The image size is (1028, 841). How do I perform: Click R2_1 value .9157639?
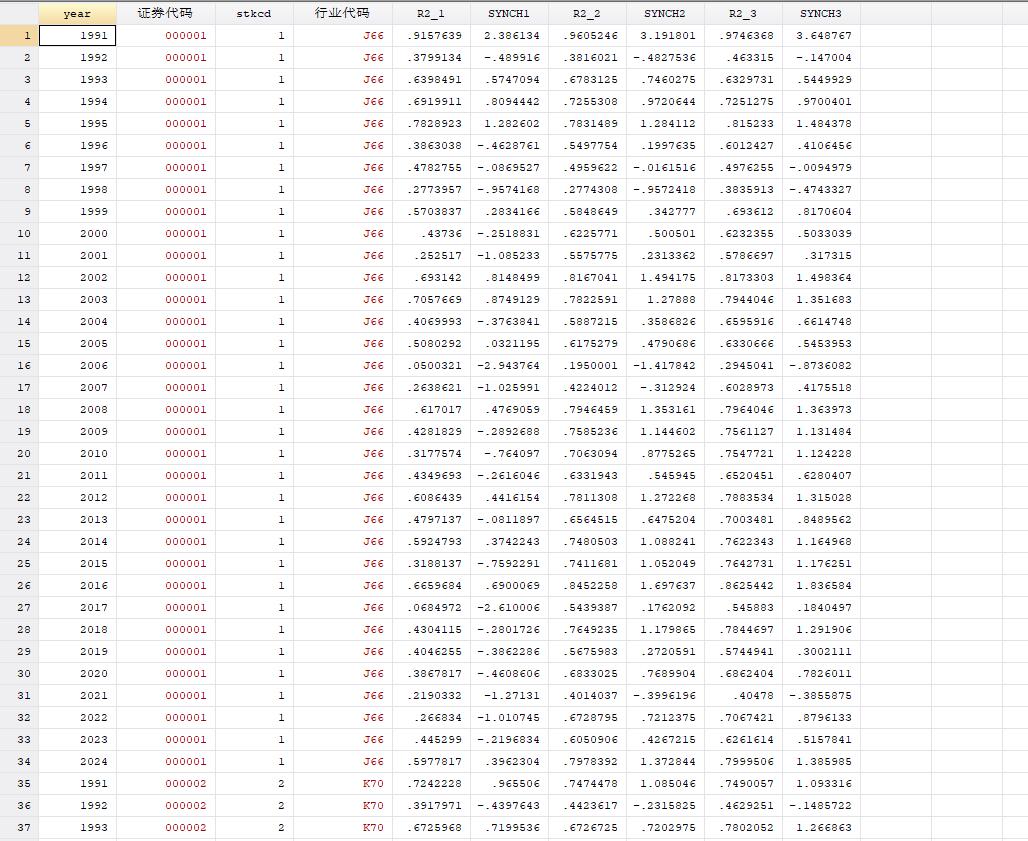431,35
